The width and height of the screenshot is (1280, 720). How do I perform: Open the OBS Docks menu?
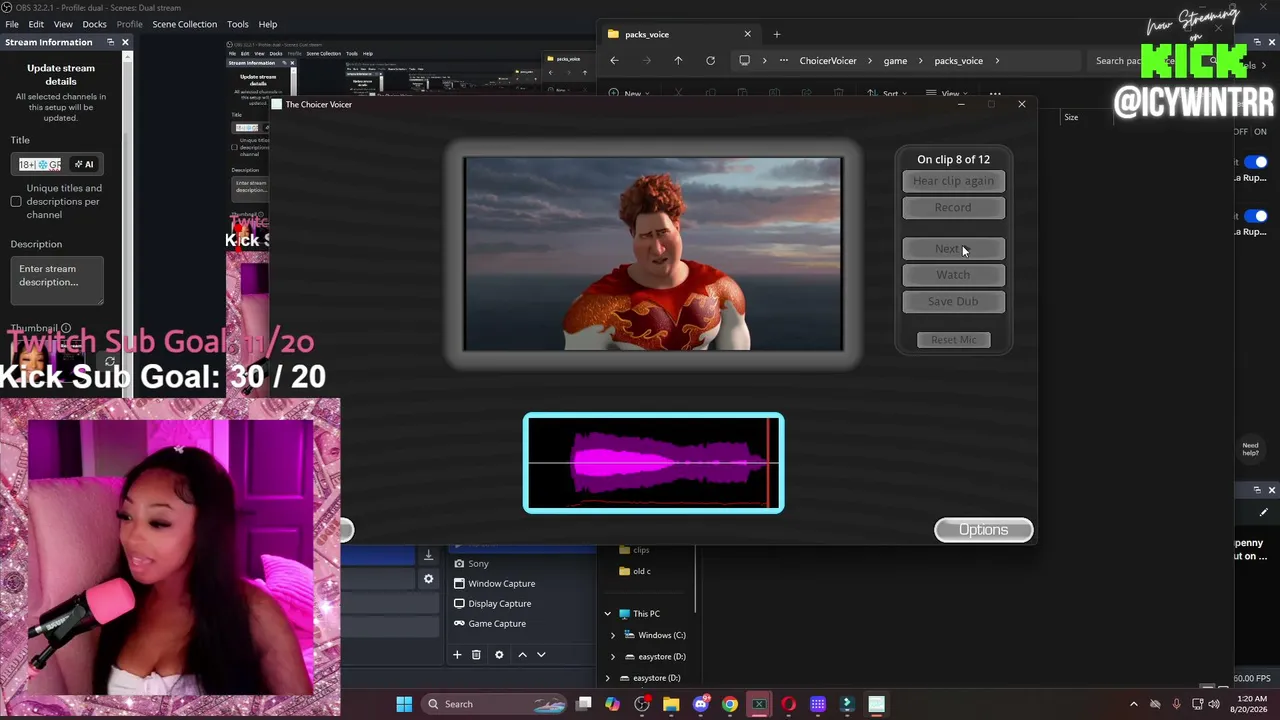(94, 24)
